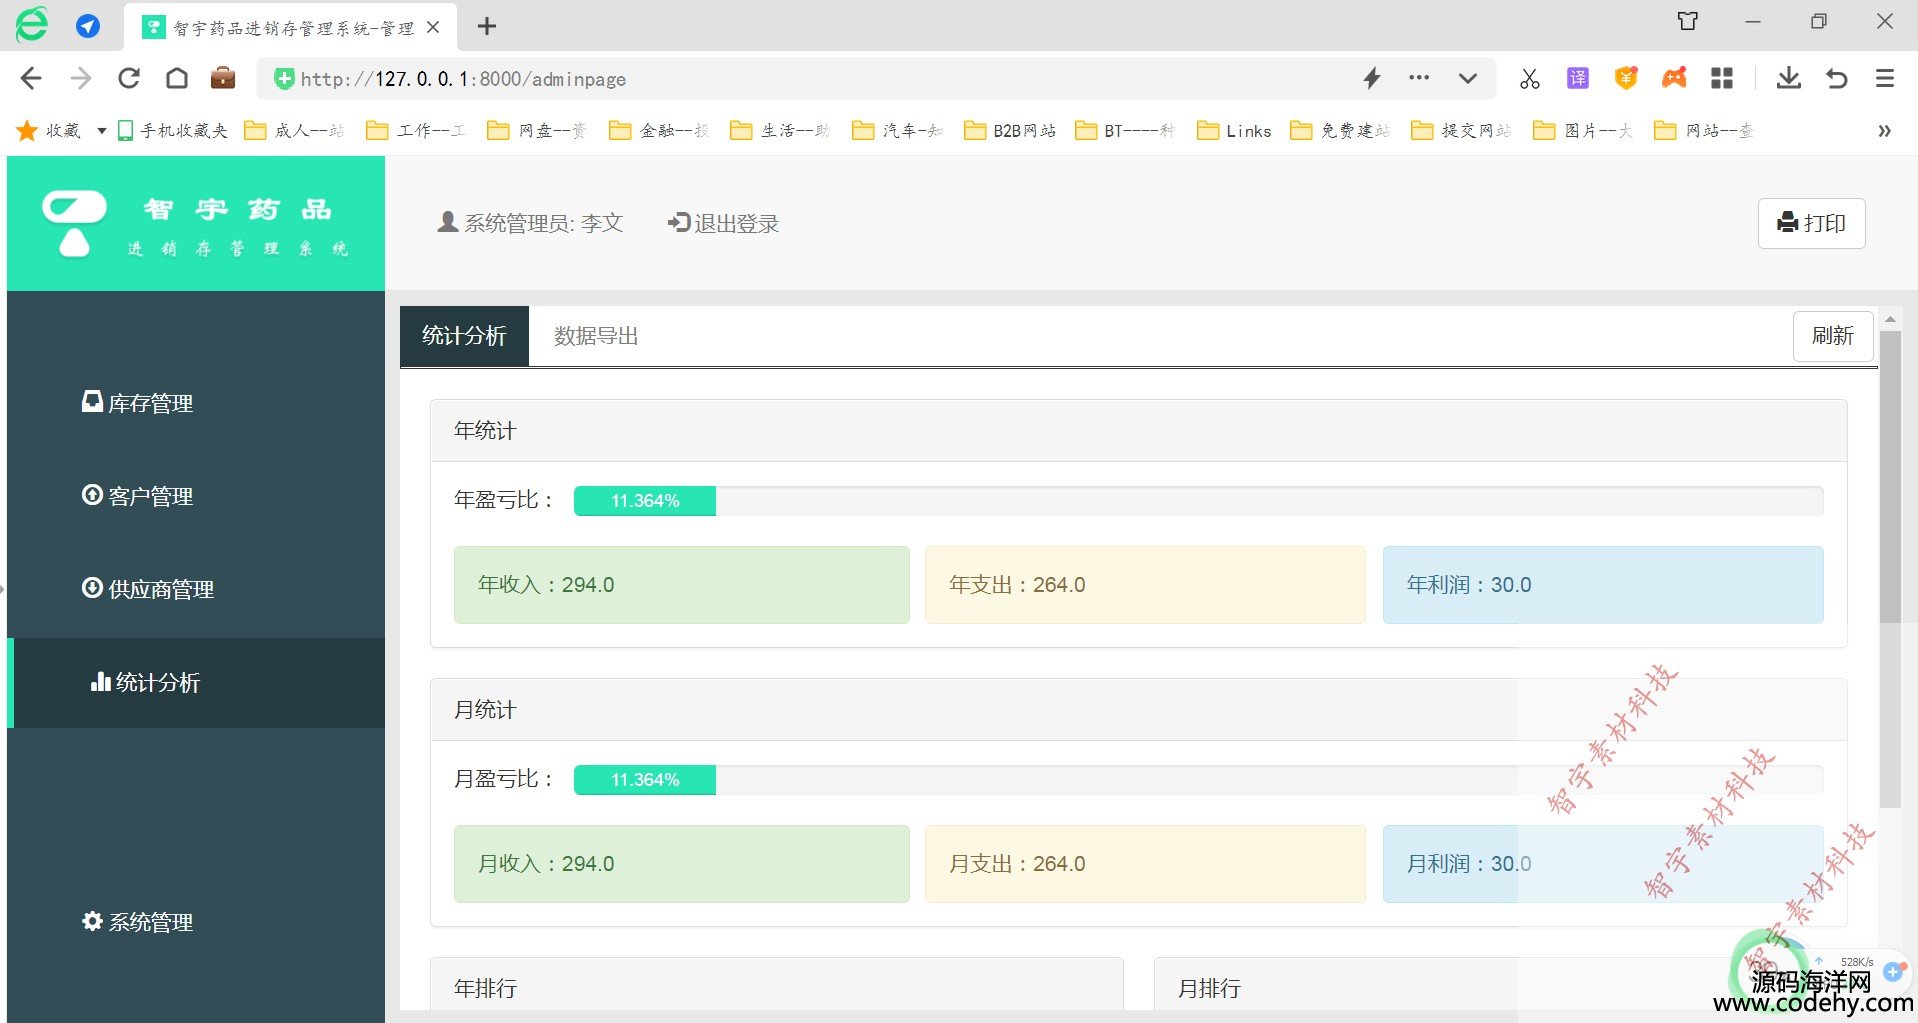
Task: Click the browser reload icon
Action: click(129, 78)
